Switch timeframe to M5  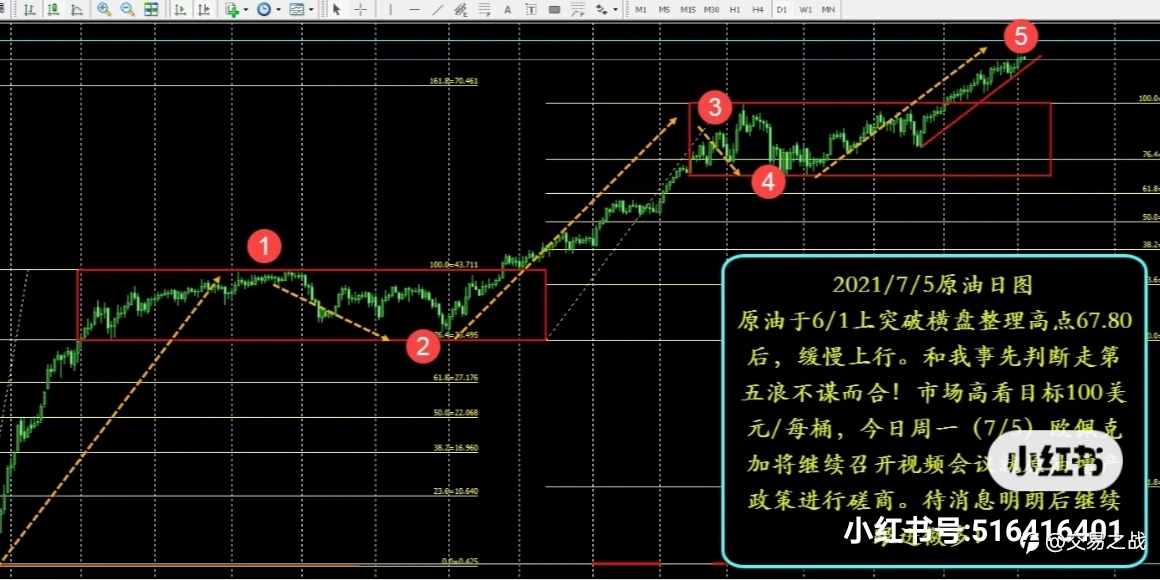click(x=664, y=10)
